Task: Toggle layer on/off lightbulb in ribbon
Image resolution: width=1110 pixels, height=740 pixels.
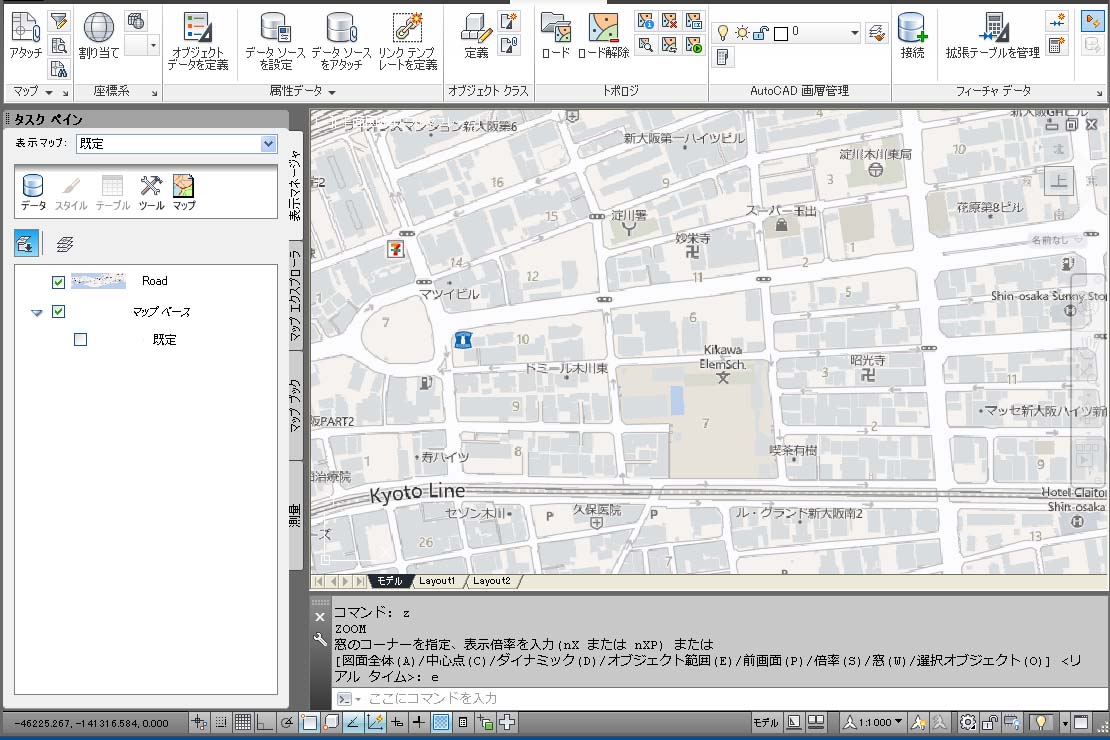Action: coord(723,33)
